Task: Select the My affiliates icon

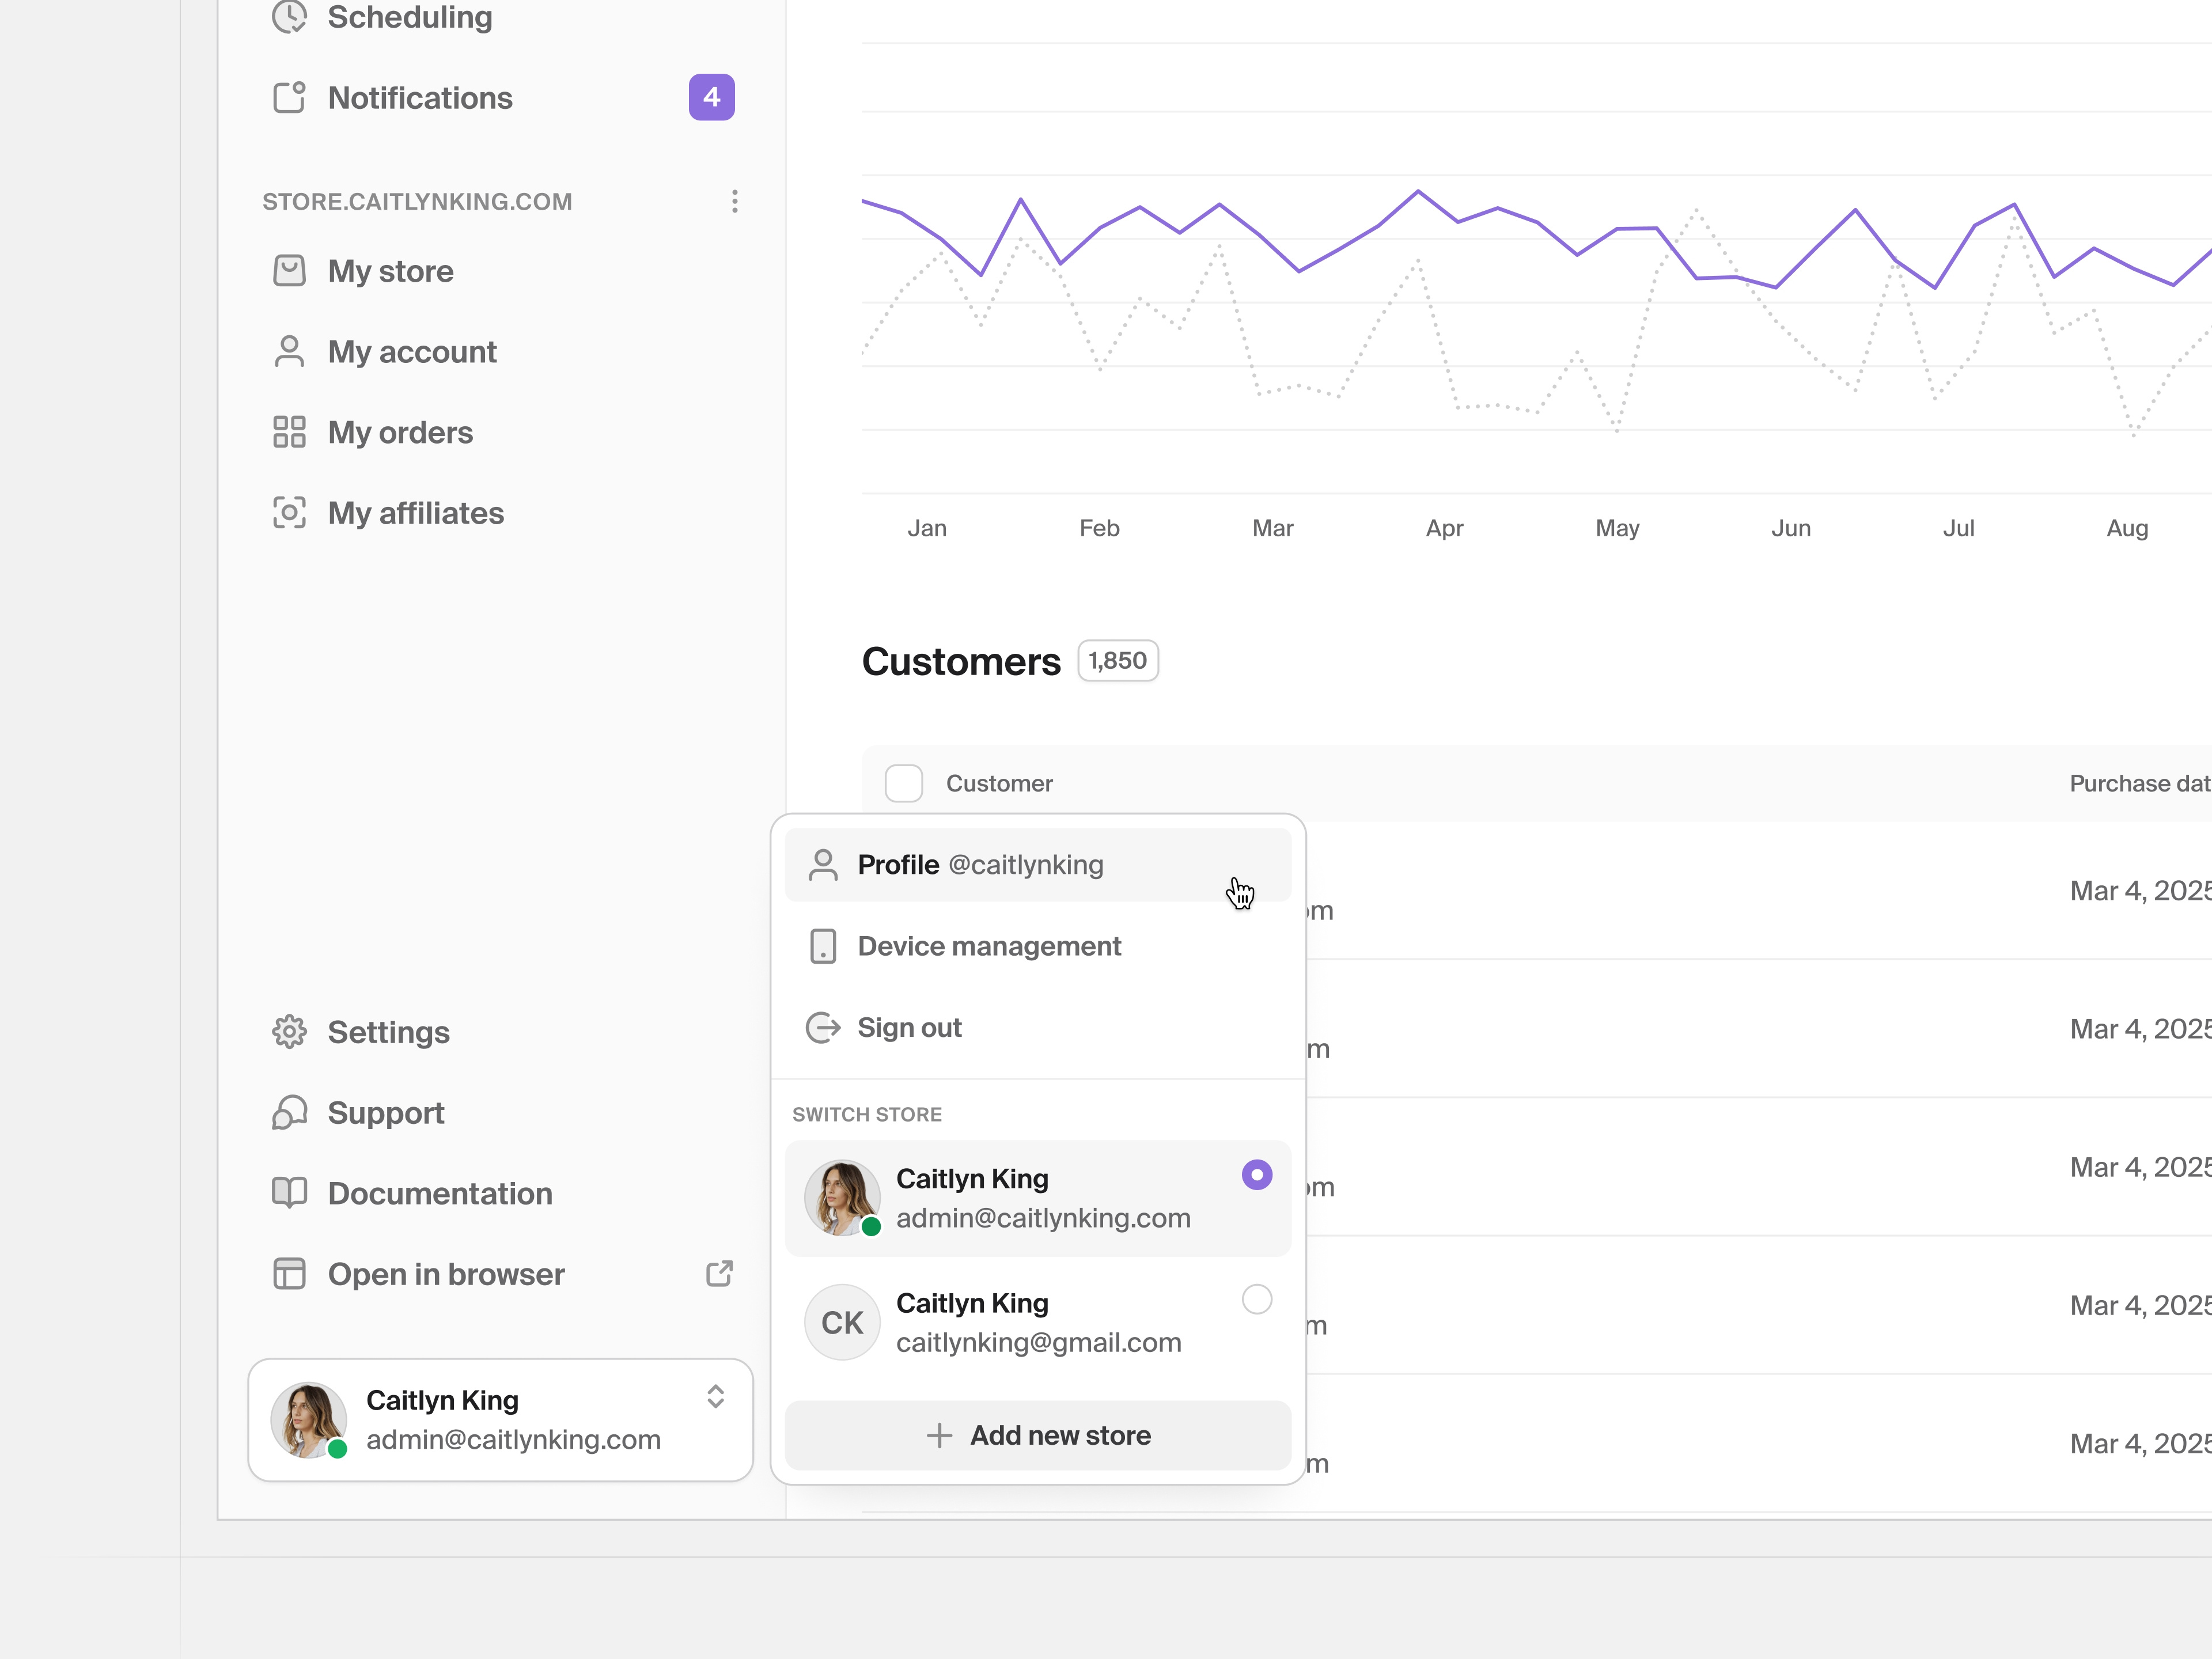Action: point(289,513)
